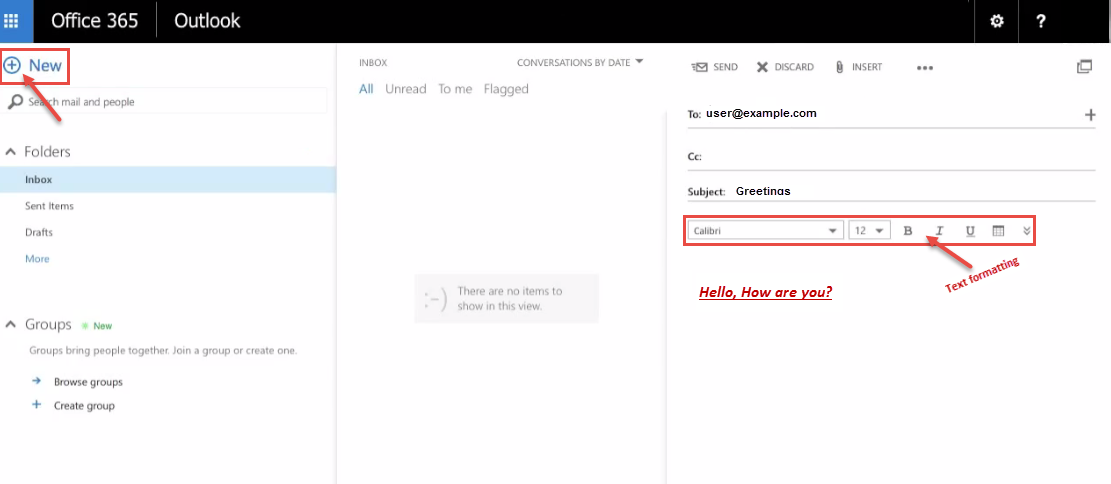Switch to the Flagged filter tab
Image resolution: width=1111 pixels, height=484 pixels.
(506, 89)
